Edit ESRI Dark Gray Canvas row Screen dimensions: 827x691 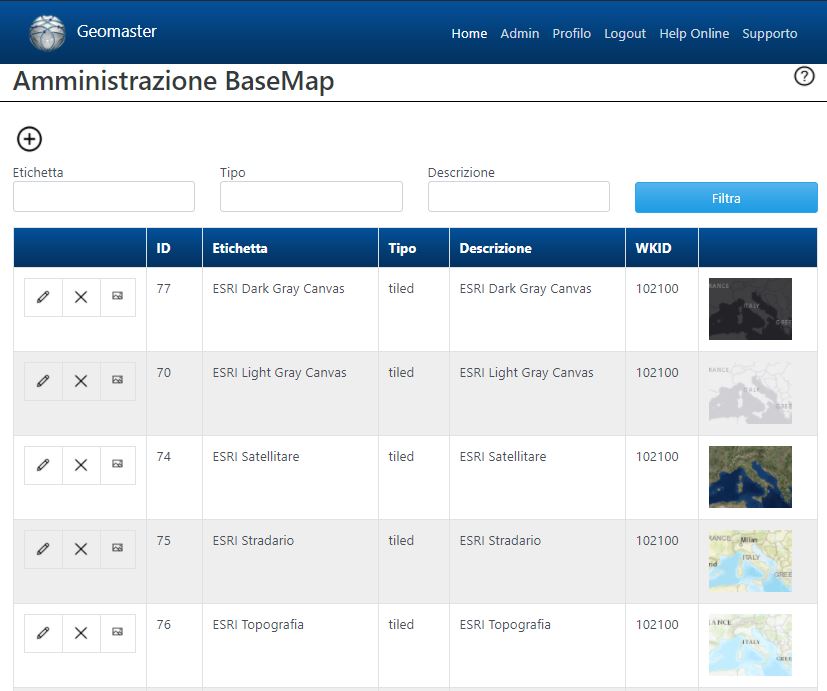pos(43,297)
